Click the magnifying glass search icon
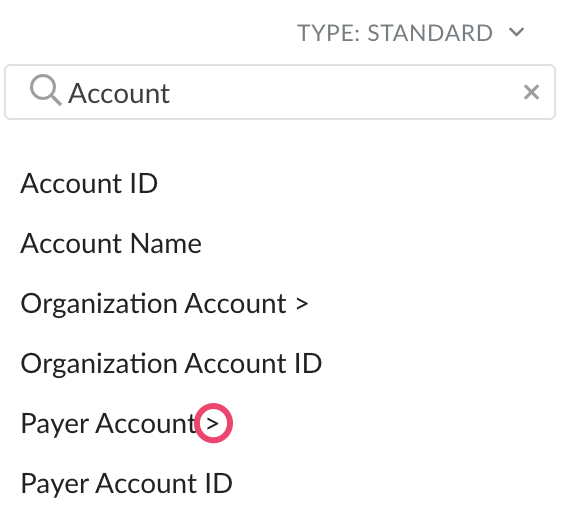Screen dimensions: 574x528 (x=46, y=90)
